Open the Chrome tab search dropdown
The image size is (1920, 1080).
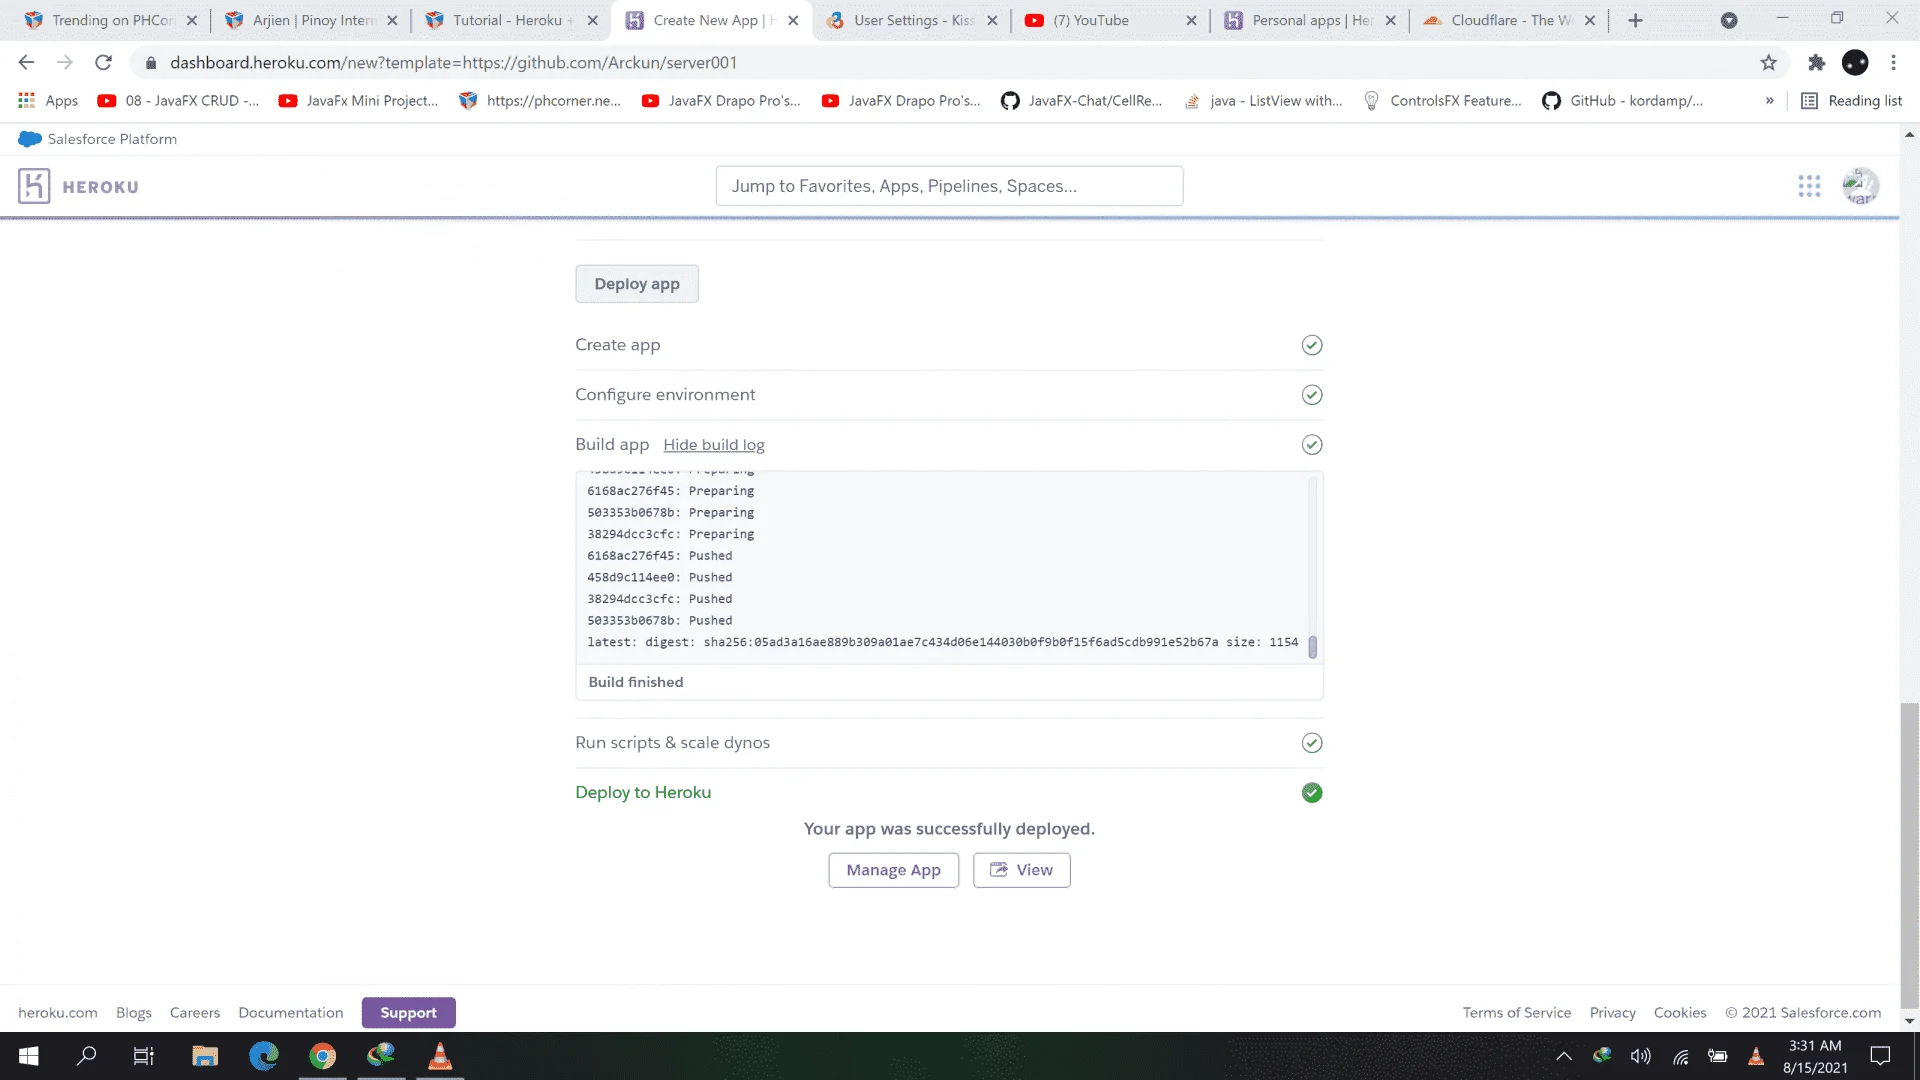coord(1729,20)
